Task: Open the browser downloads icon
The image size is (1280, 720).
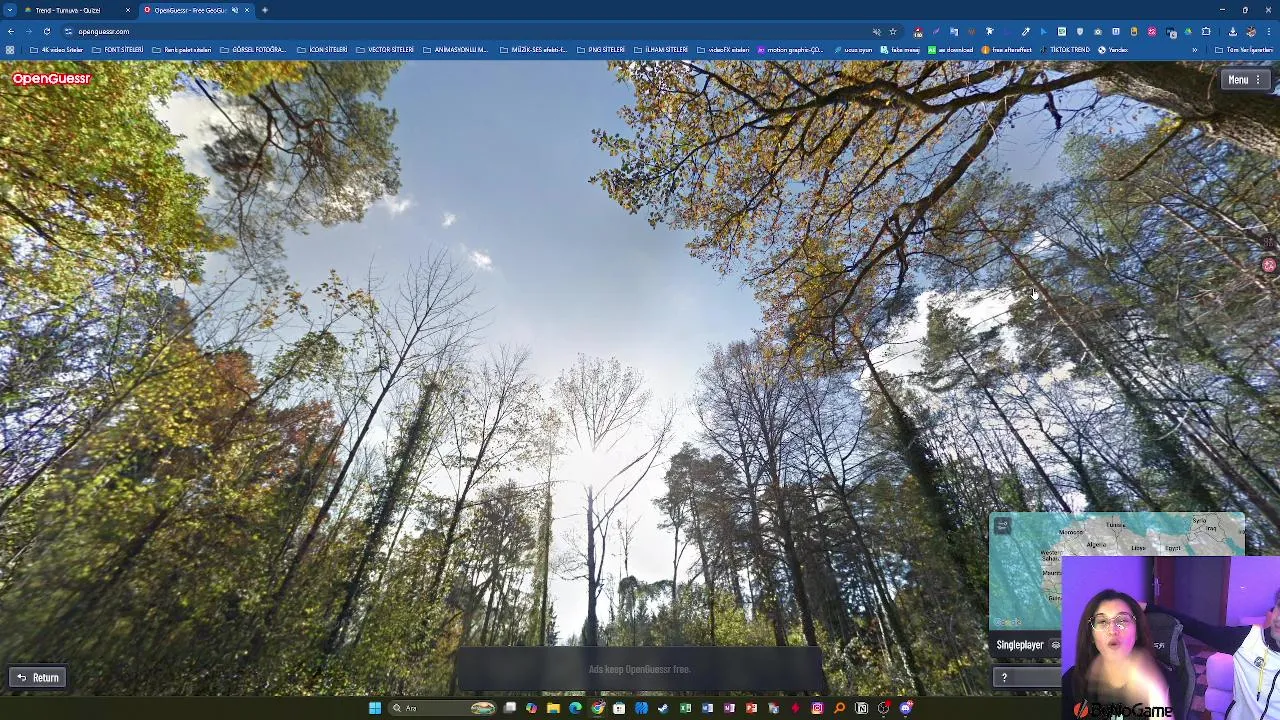Action: pyautogui.click(x=1232, y=32)
